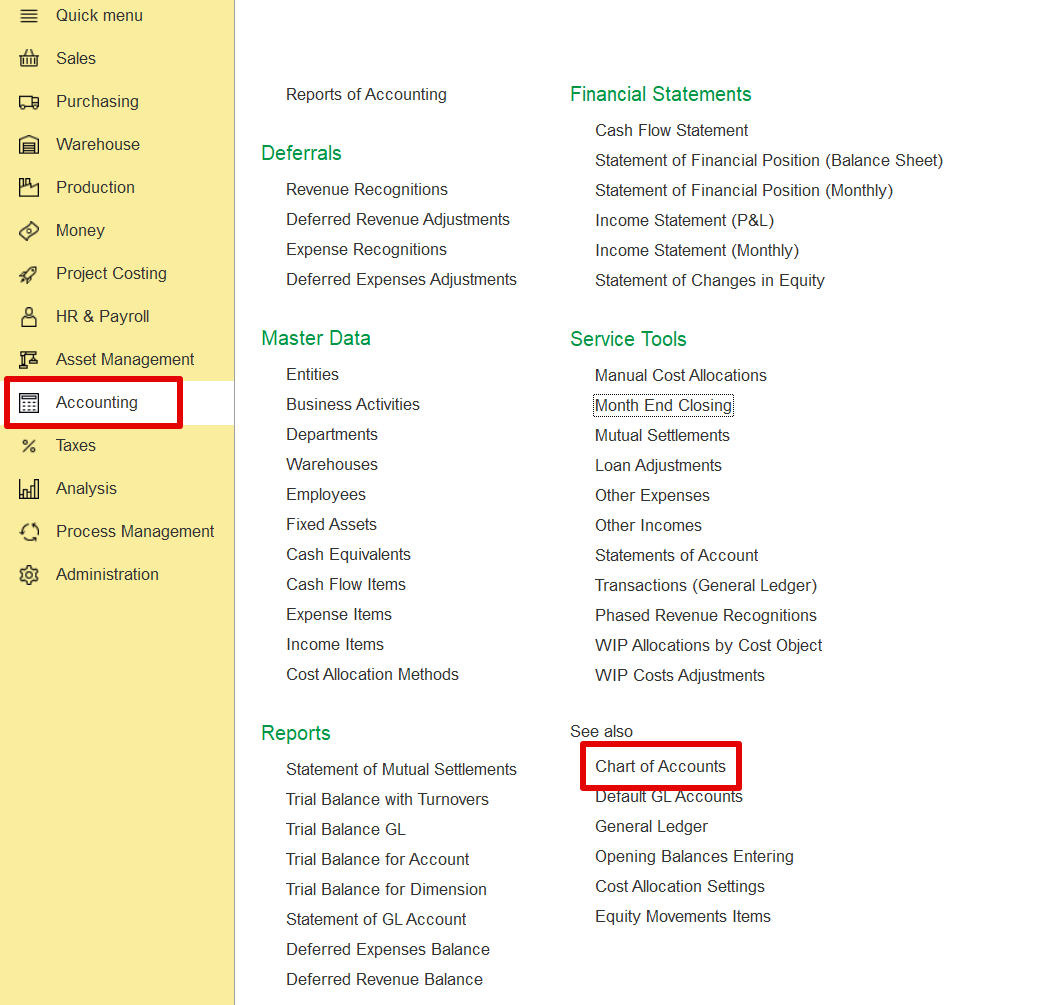This screenshot has height=1005, width=1054.
Task: Open Trial Balance GL report
Action: click(x=346, y=830)
